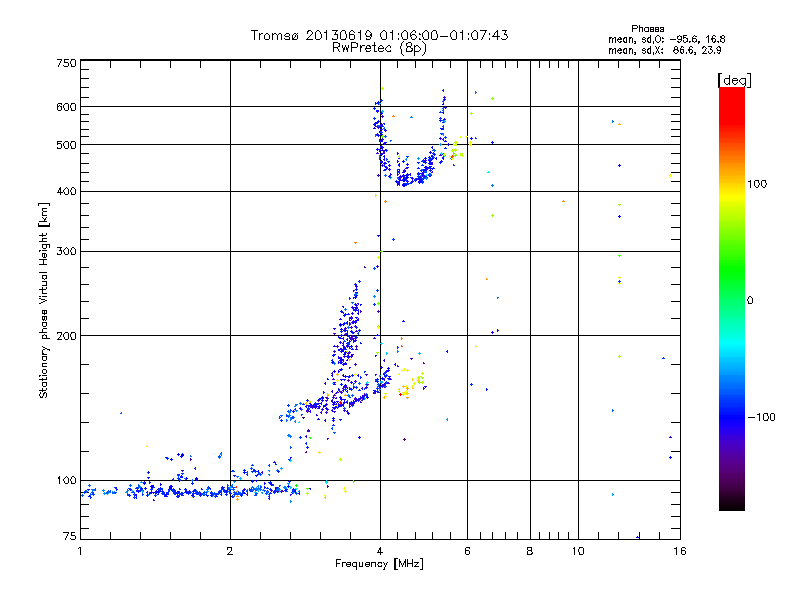Click the y-axis tick label '750'
The width and height of the screenshot is (800, 600).
(66, 63)
